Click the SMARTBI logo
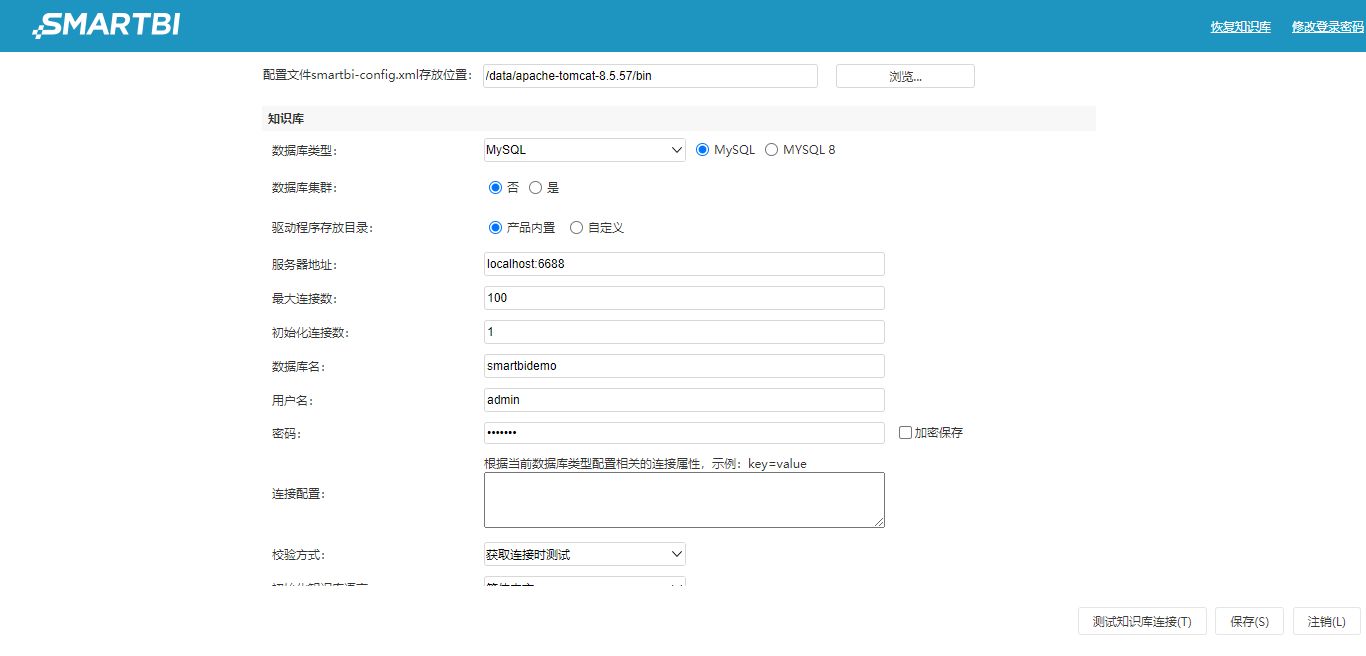This screenshot has width=1366, height=656. click(103, 25)
